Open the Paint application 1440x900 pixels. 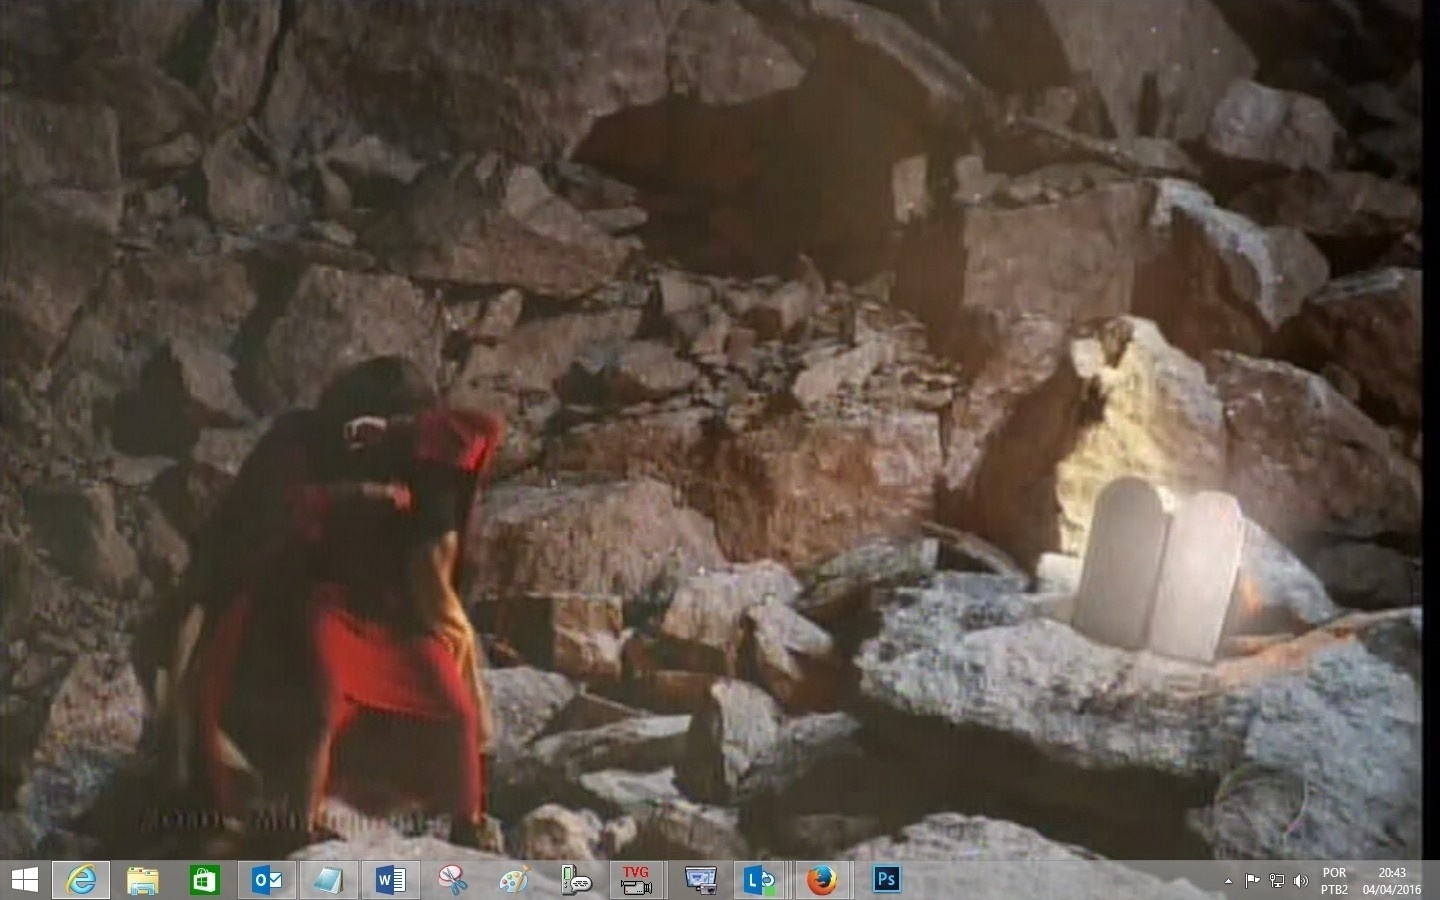(514, 880)
